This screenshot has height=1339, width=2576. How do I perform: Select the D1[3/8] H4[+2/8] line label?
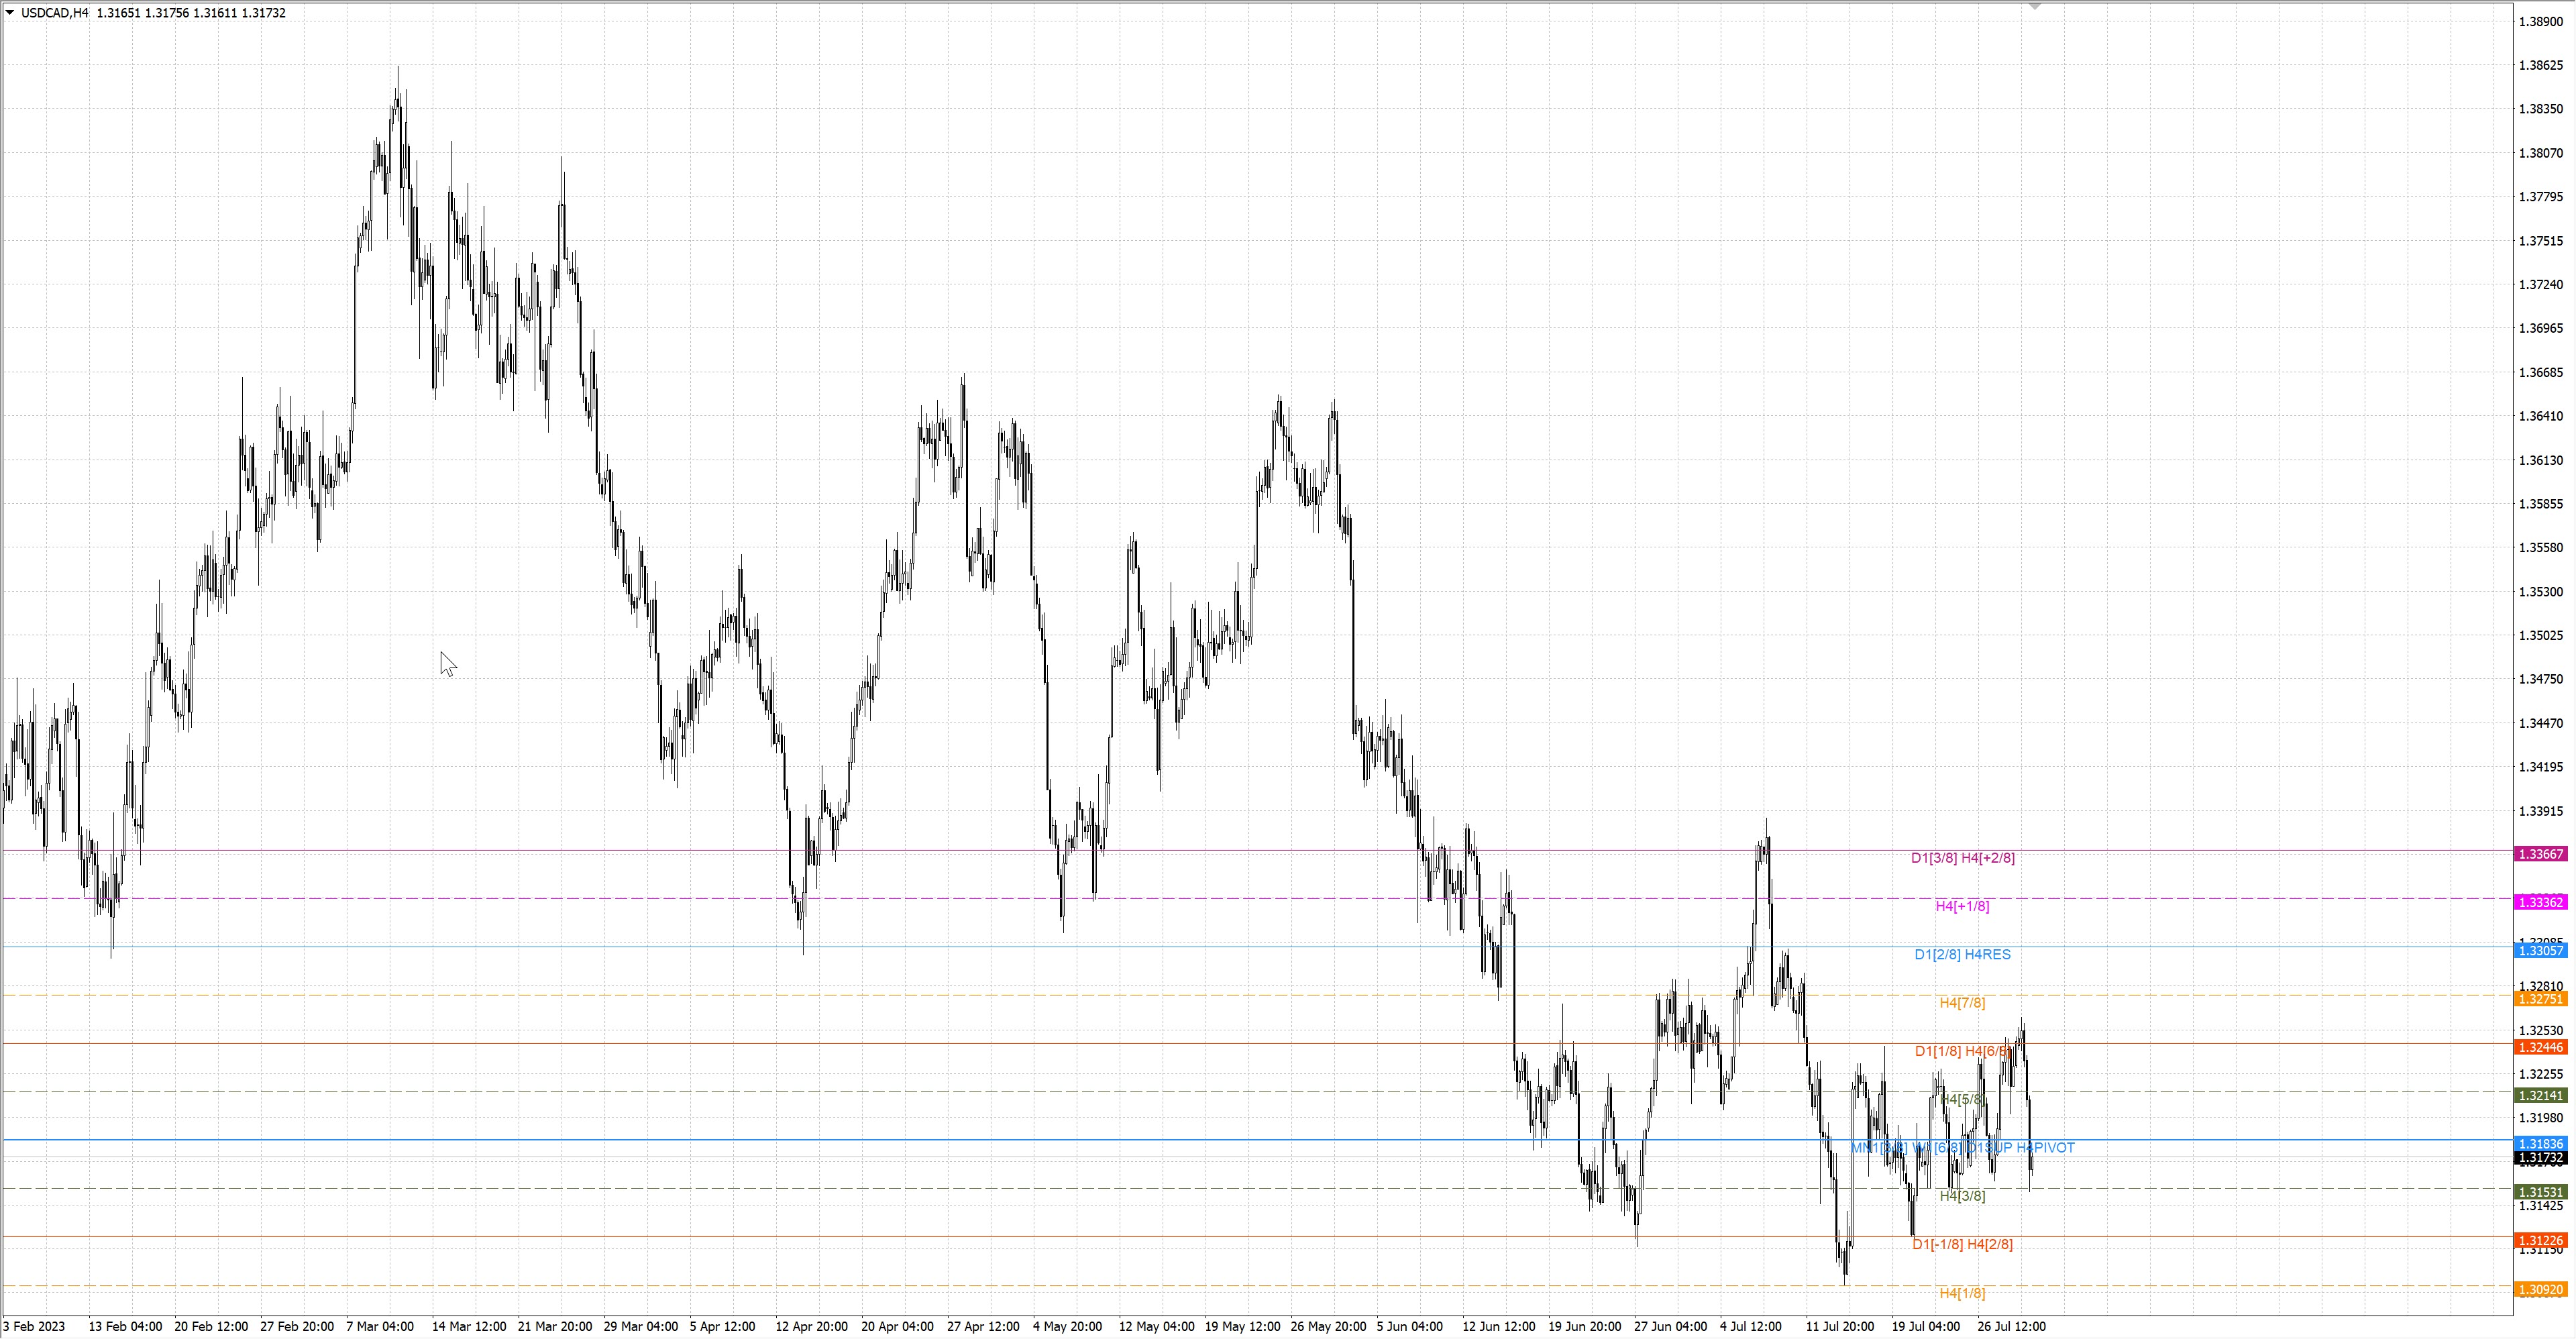(x=1962, y=858)
